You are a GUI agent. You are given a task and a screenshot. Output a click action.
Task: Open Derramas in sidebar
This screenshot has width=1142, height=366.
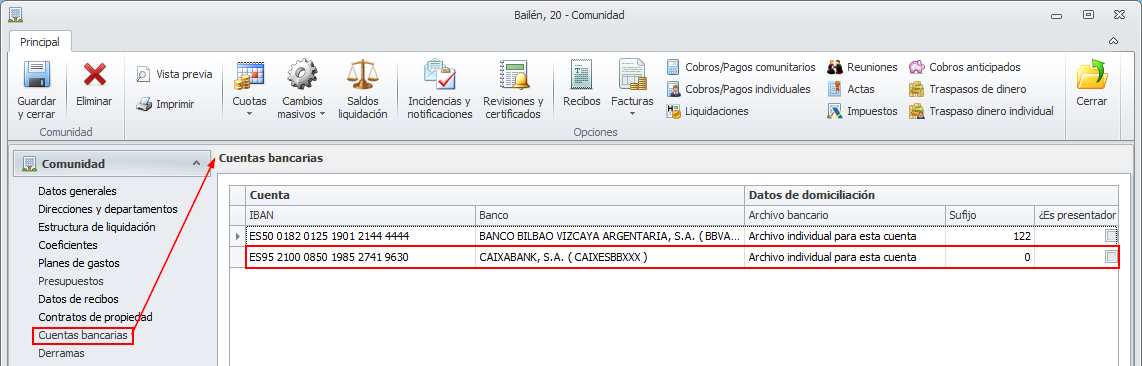(x=61, y=353)
